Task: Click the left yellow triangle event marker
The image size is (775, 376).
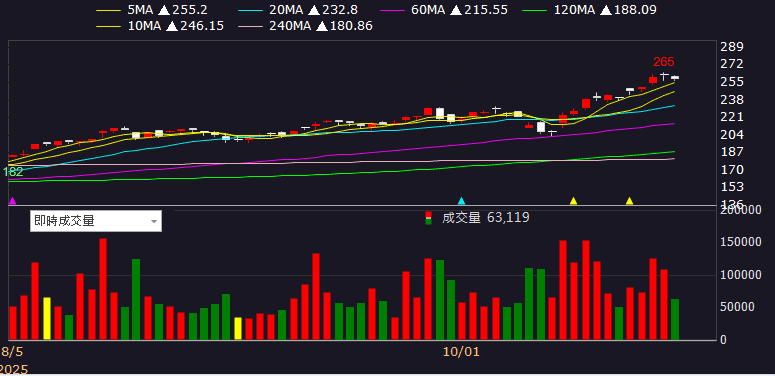Action: (x=573, y=201)
